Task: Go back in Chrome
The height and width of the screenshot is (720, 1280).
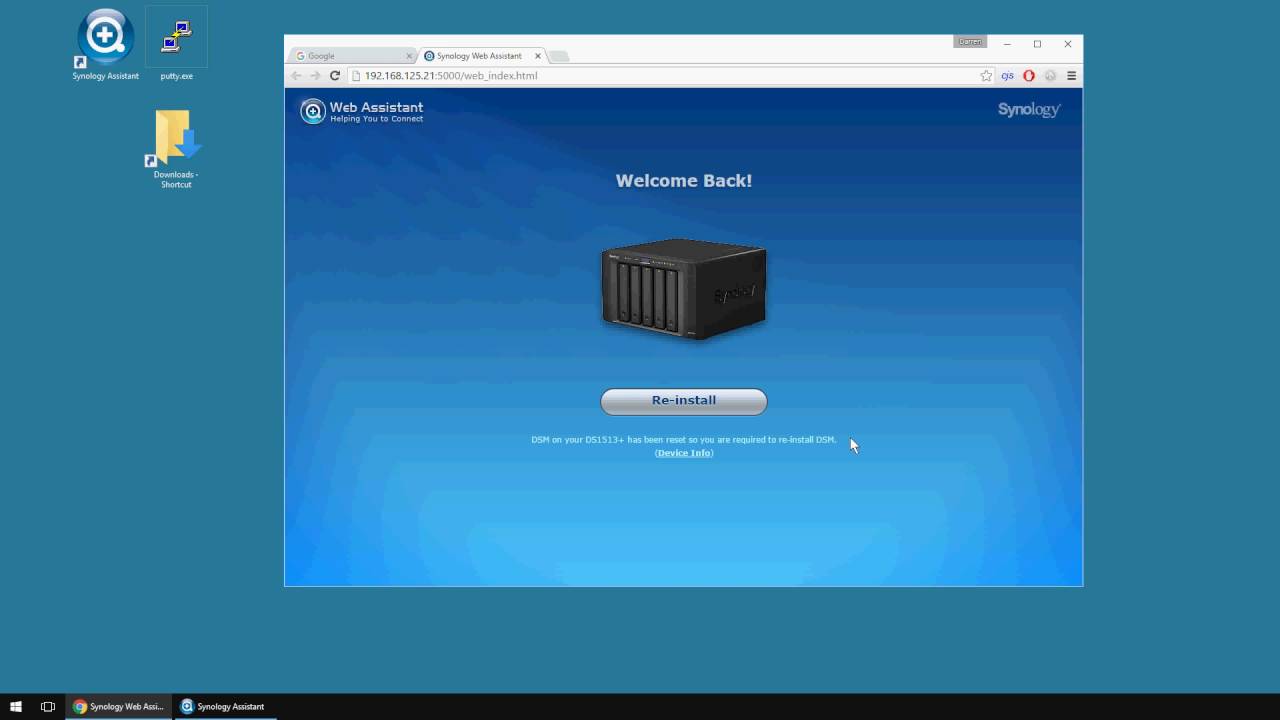Action: pyautogui.click(x=296, y=76)
